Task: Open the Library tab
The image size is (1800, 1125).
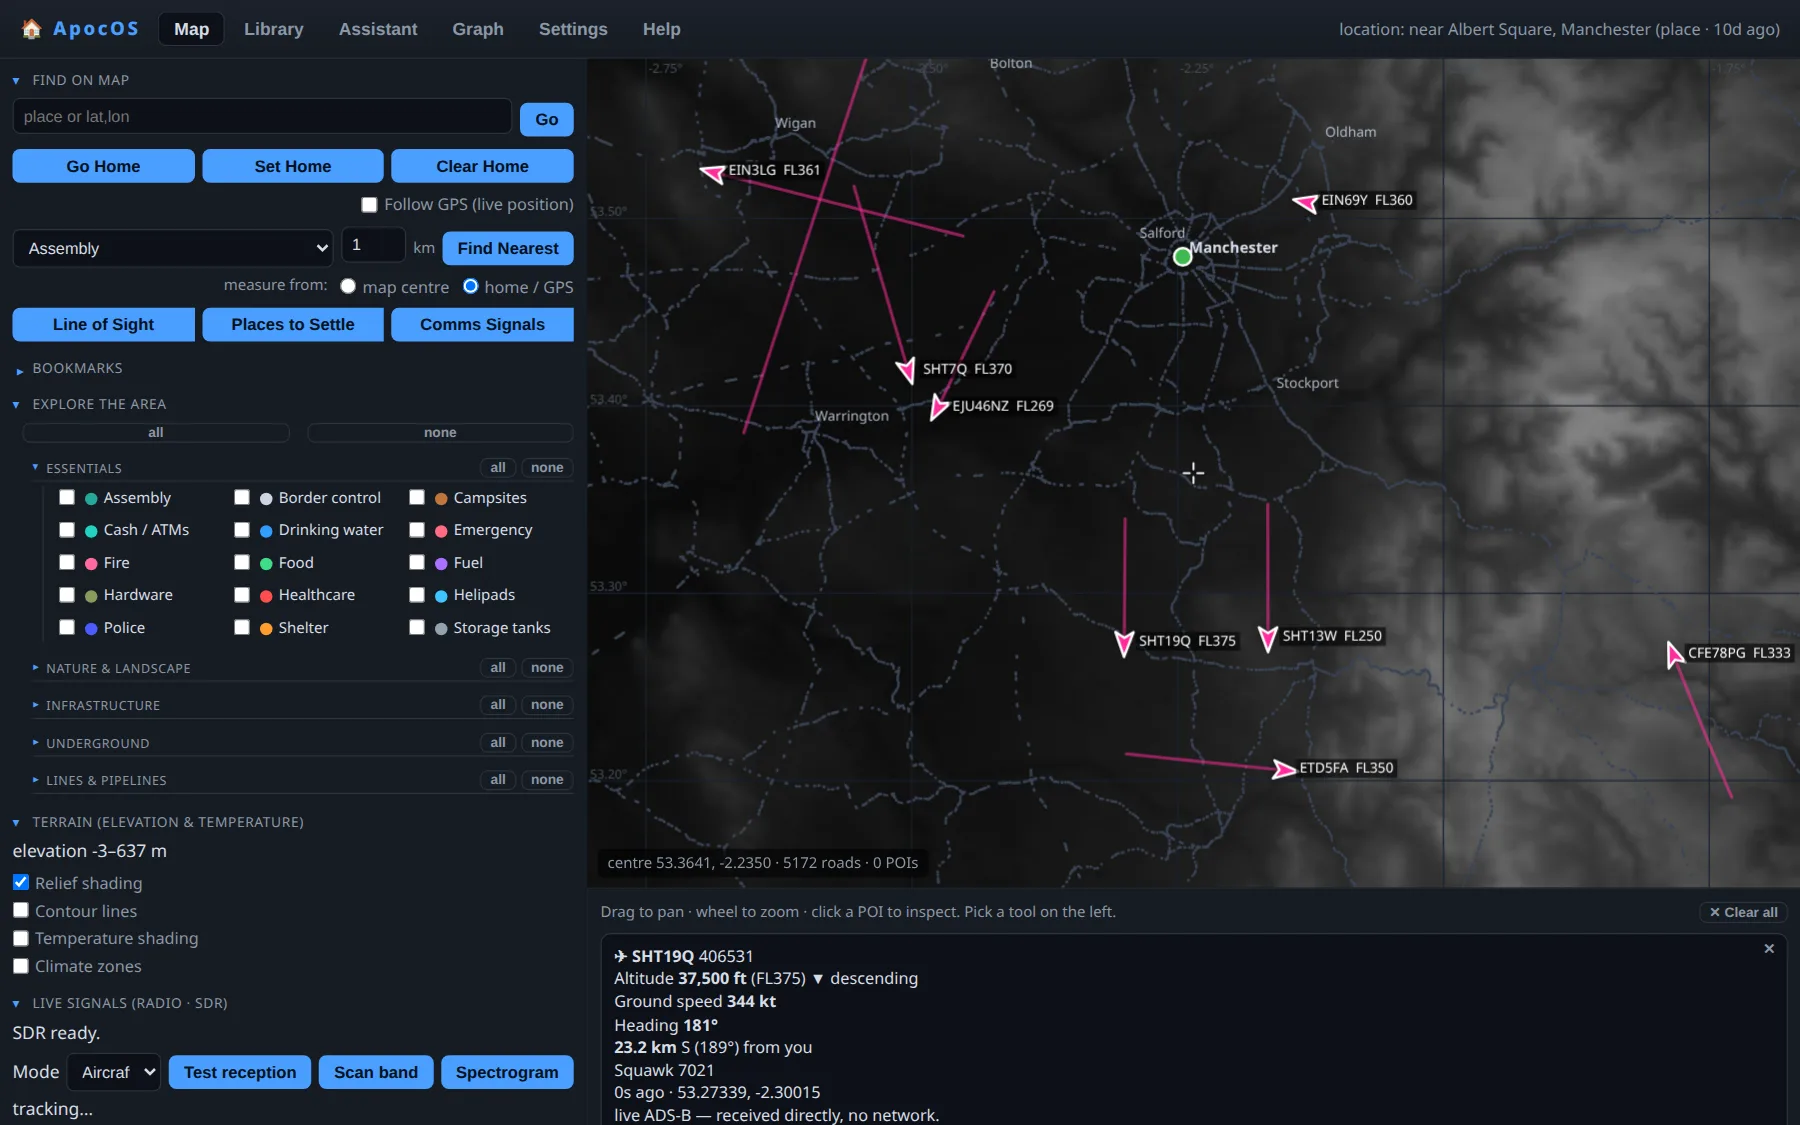Action: [x=273, y=29]
